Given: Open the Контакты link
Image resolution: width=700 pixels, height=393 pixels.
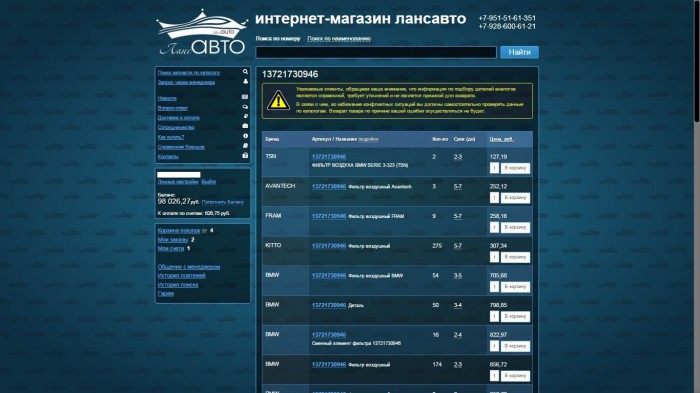Looking at the screenshot, I should [168, 157].
